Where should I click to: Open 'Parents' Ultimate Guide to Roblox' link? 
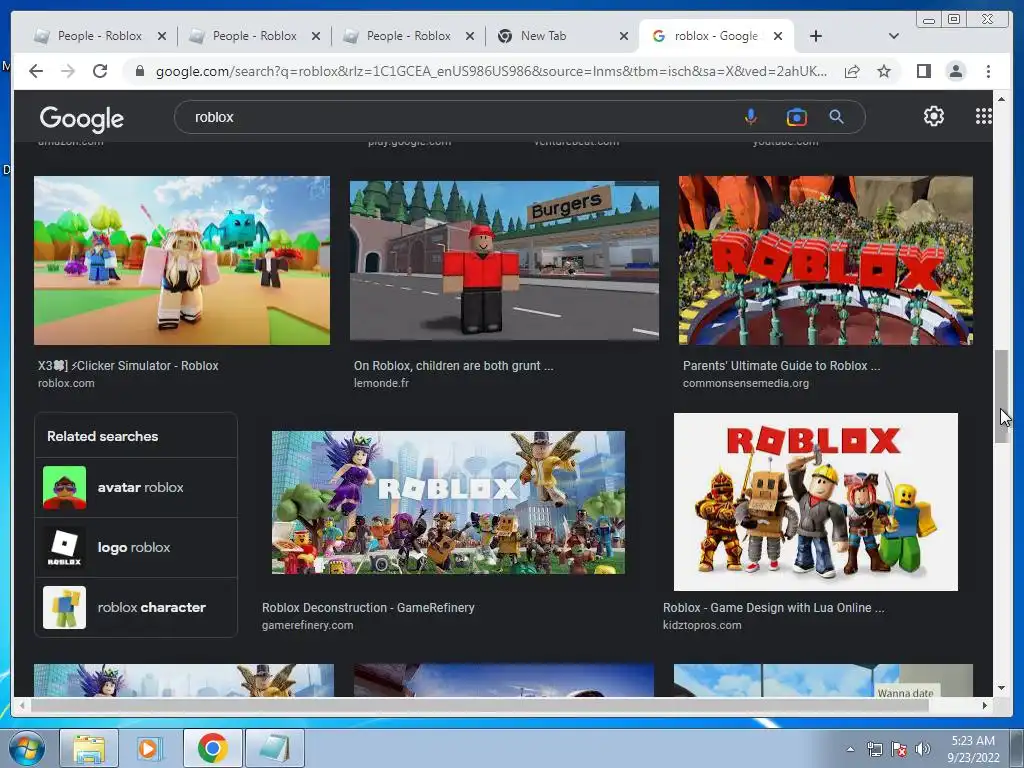pos(781,366)
